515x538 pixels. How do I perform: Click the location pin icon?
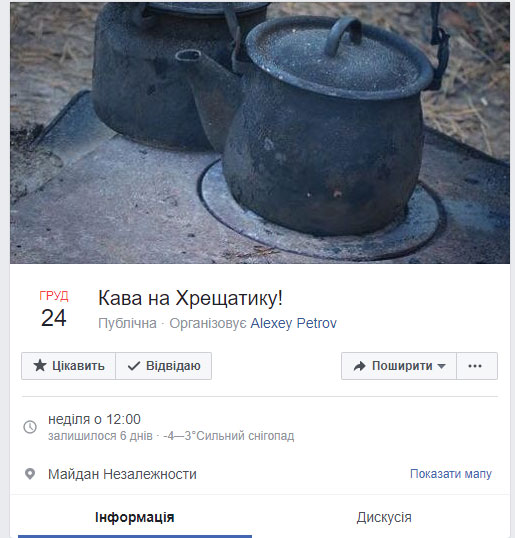(x=30, y=474)
